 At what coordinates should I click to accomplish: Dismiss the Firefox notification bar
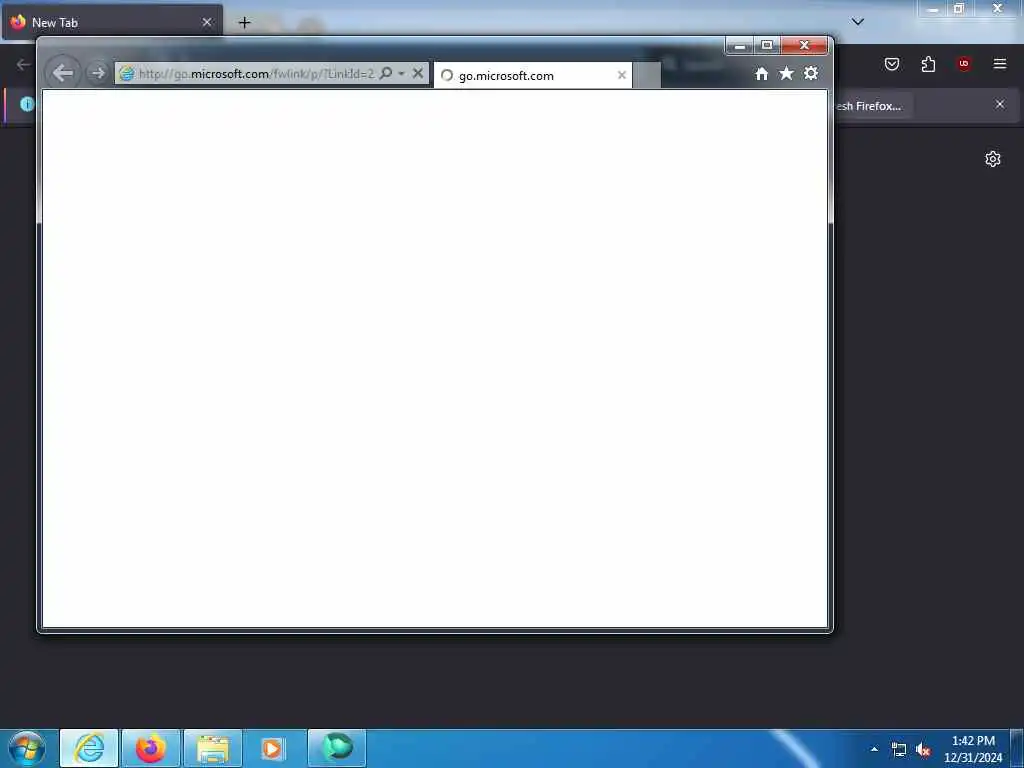click(x=1000, y=104)
